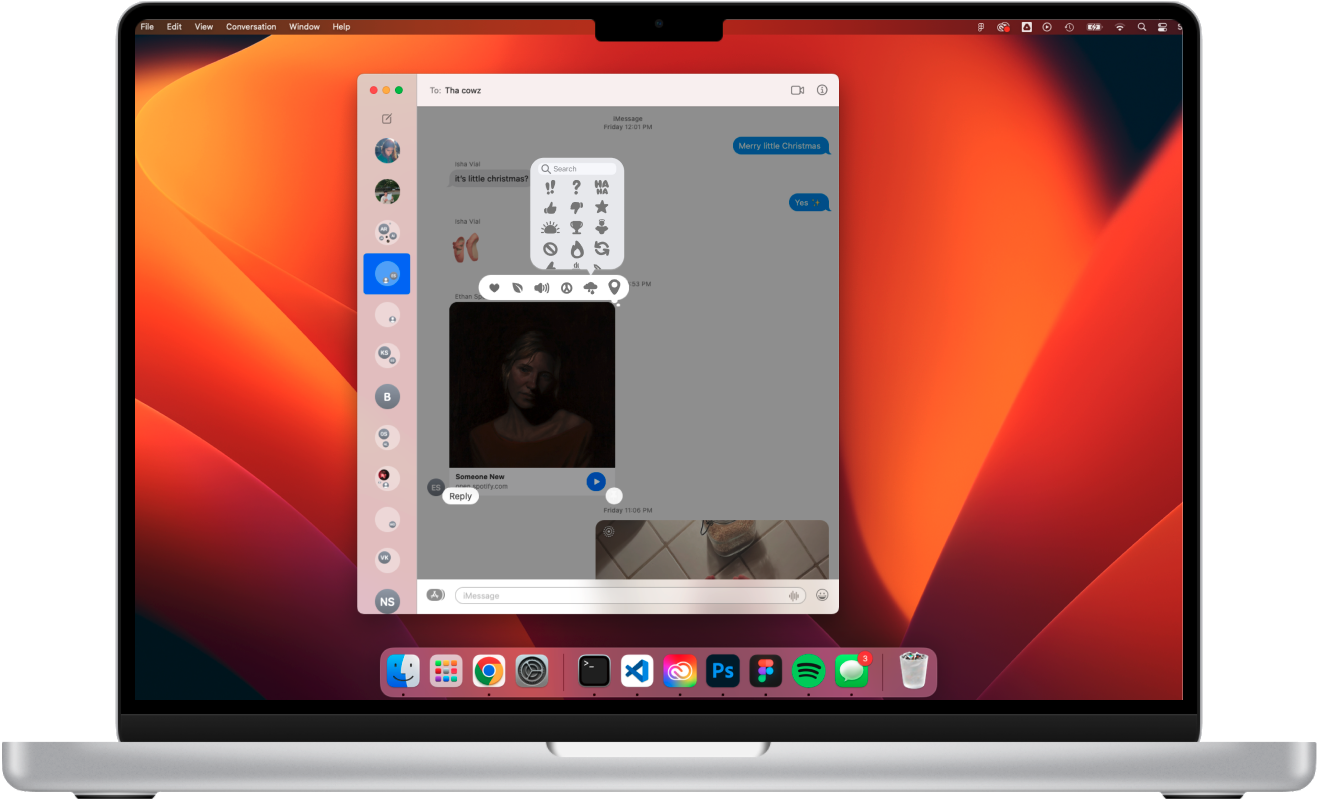The width and height of the screenshot is (1319, 800).
Task: Open the emoji picker beside the message field
Action: [x=821, y=595]
